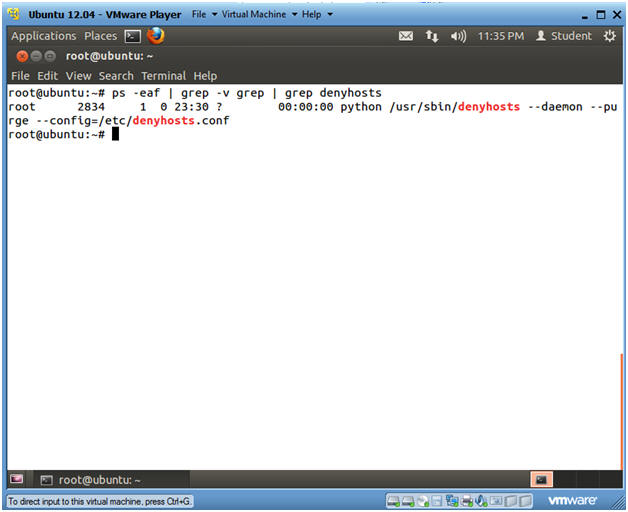Click the 'ps -eaf' command text

[136, 93]
